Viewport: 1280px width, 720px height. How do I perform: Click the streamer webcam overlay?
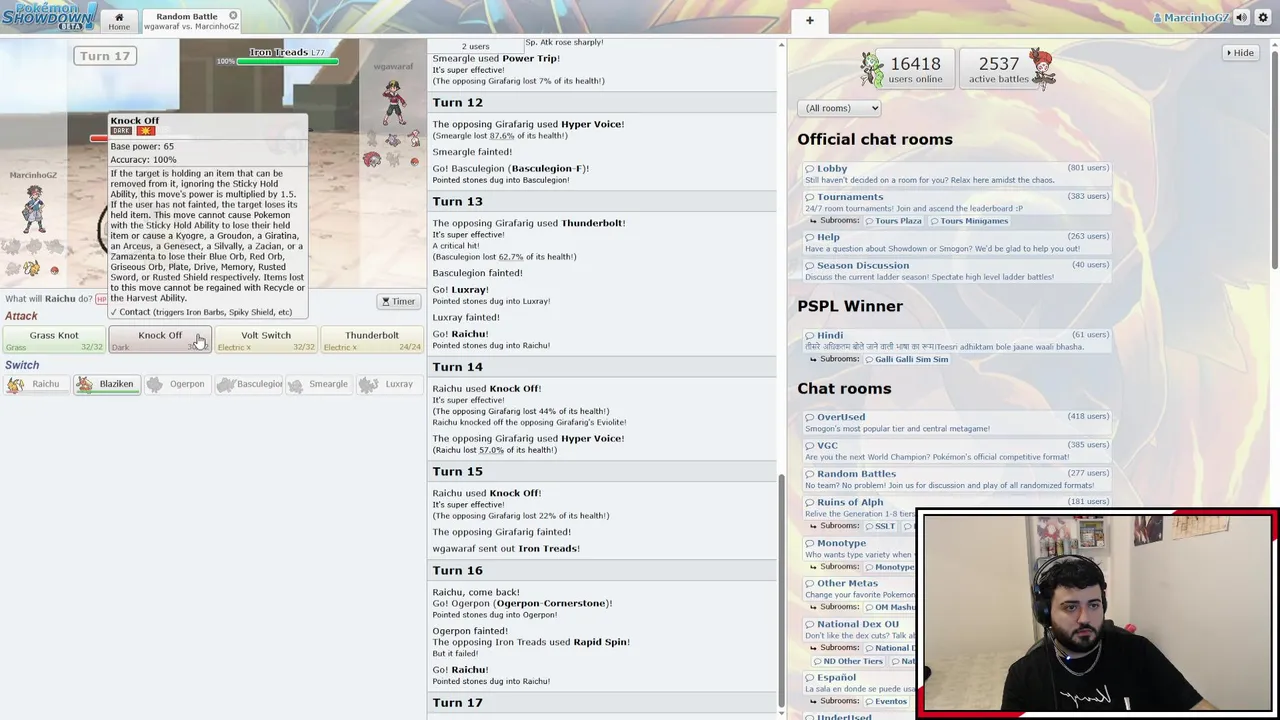click(1097, 614)
